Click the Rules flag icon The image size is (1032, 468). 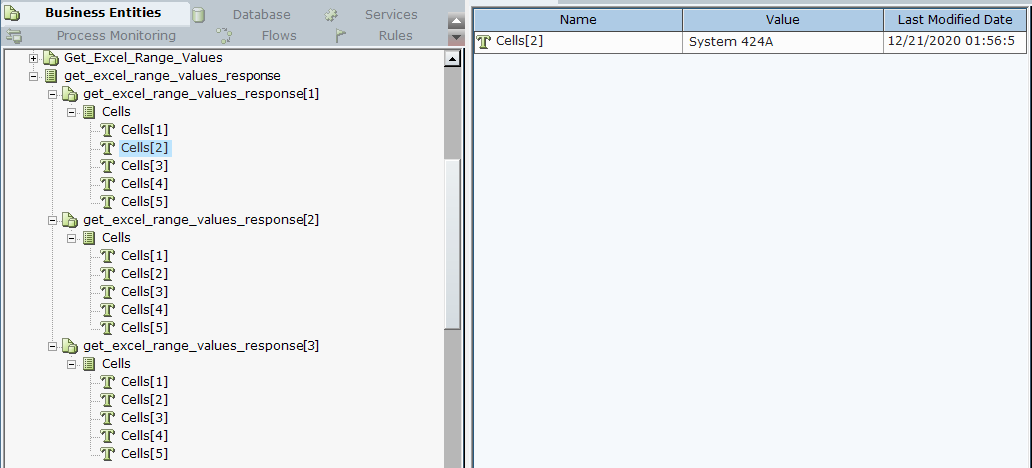341,36
